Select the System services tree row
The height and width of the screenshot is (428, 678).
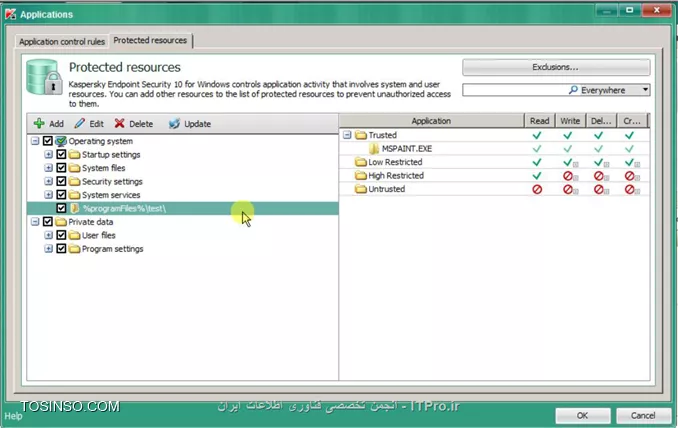[x=182, y=195]
